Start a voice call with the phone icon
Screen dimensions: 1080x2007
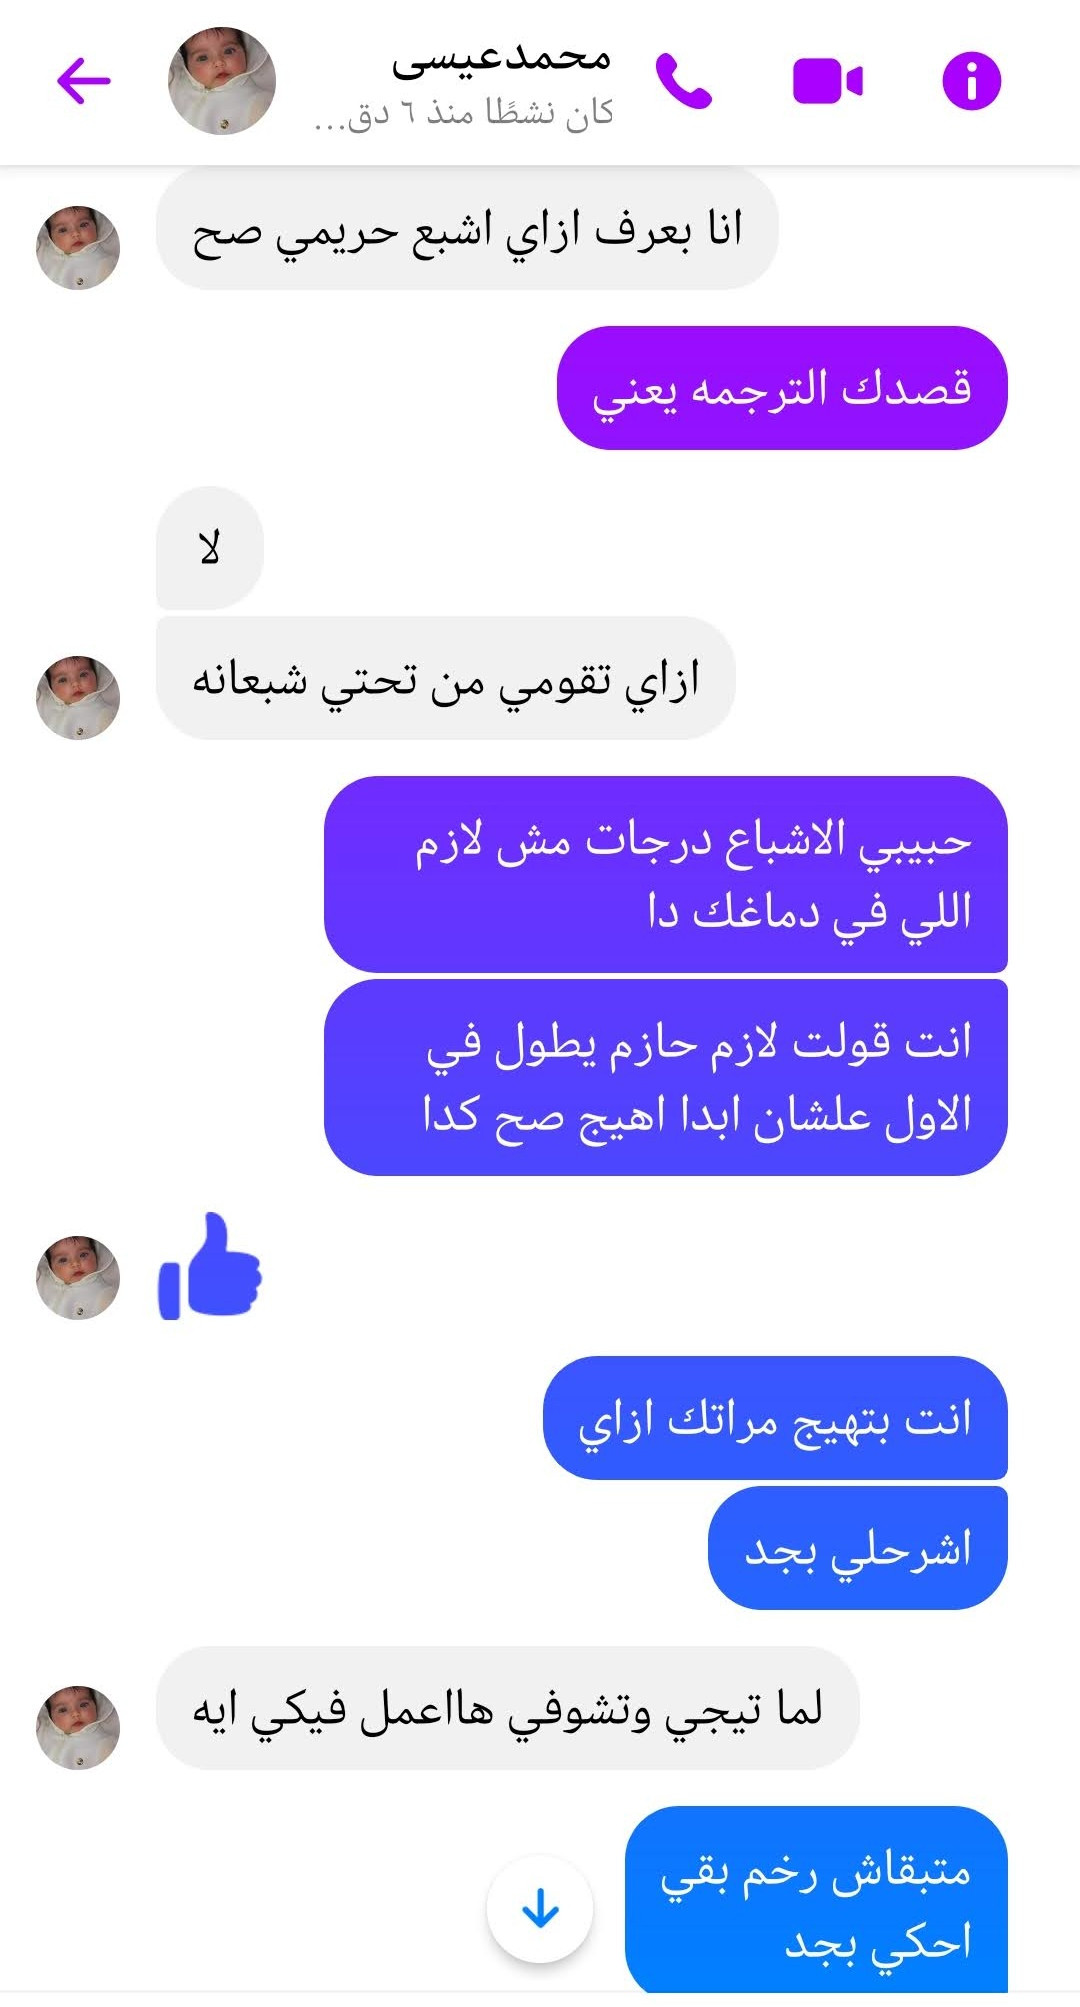click(684, 81)
